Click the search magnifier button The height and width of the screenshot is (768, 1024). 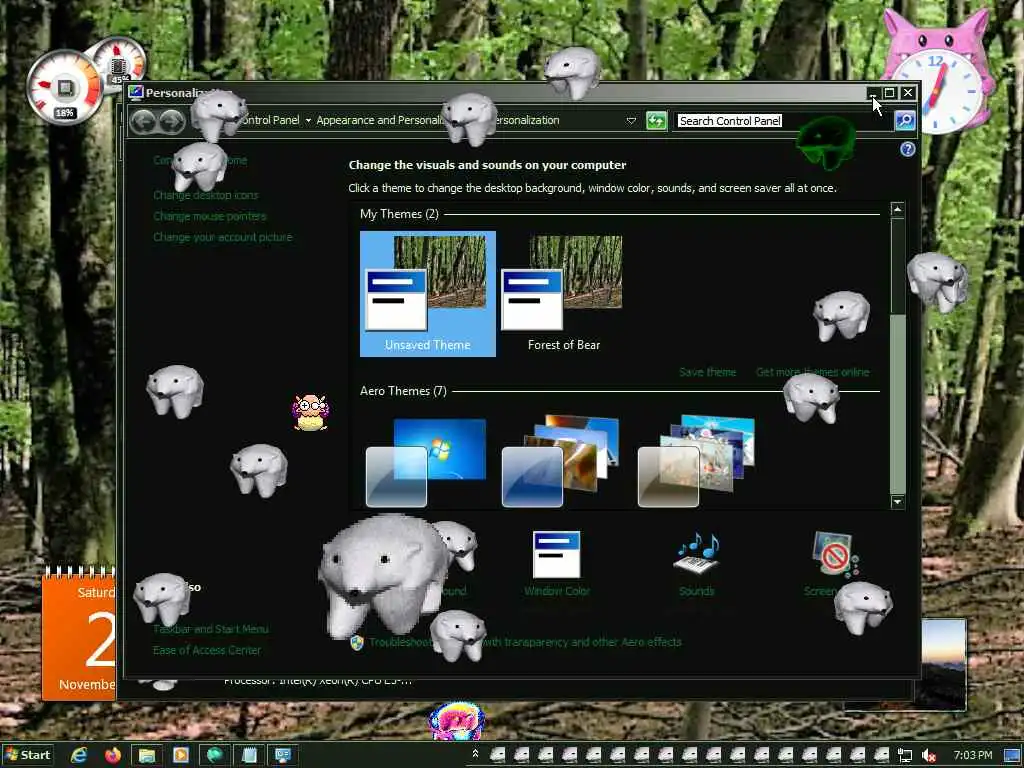tap(904, 121)
